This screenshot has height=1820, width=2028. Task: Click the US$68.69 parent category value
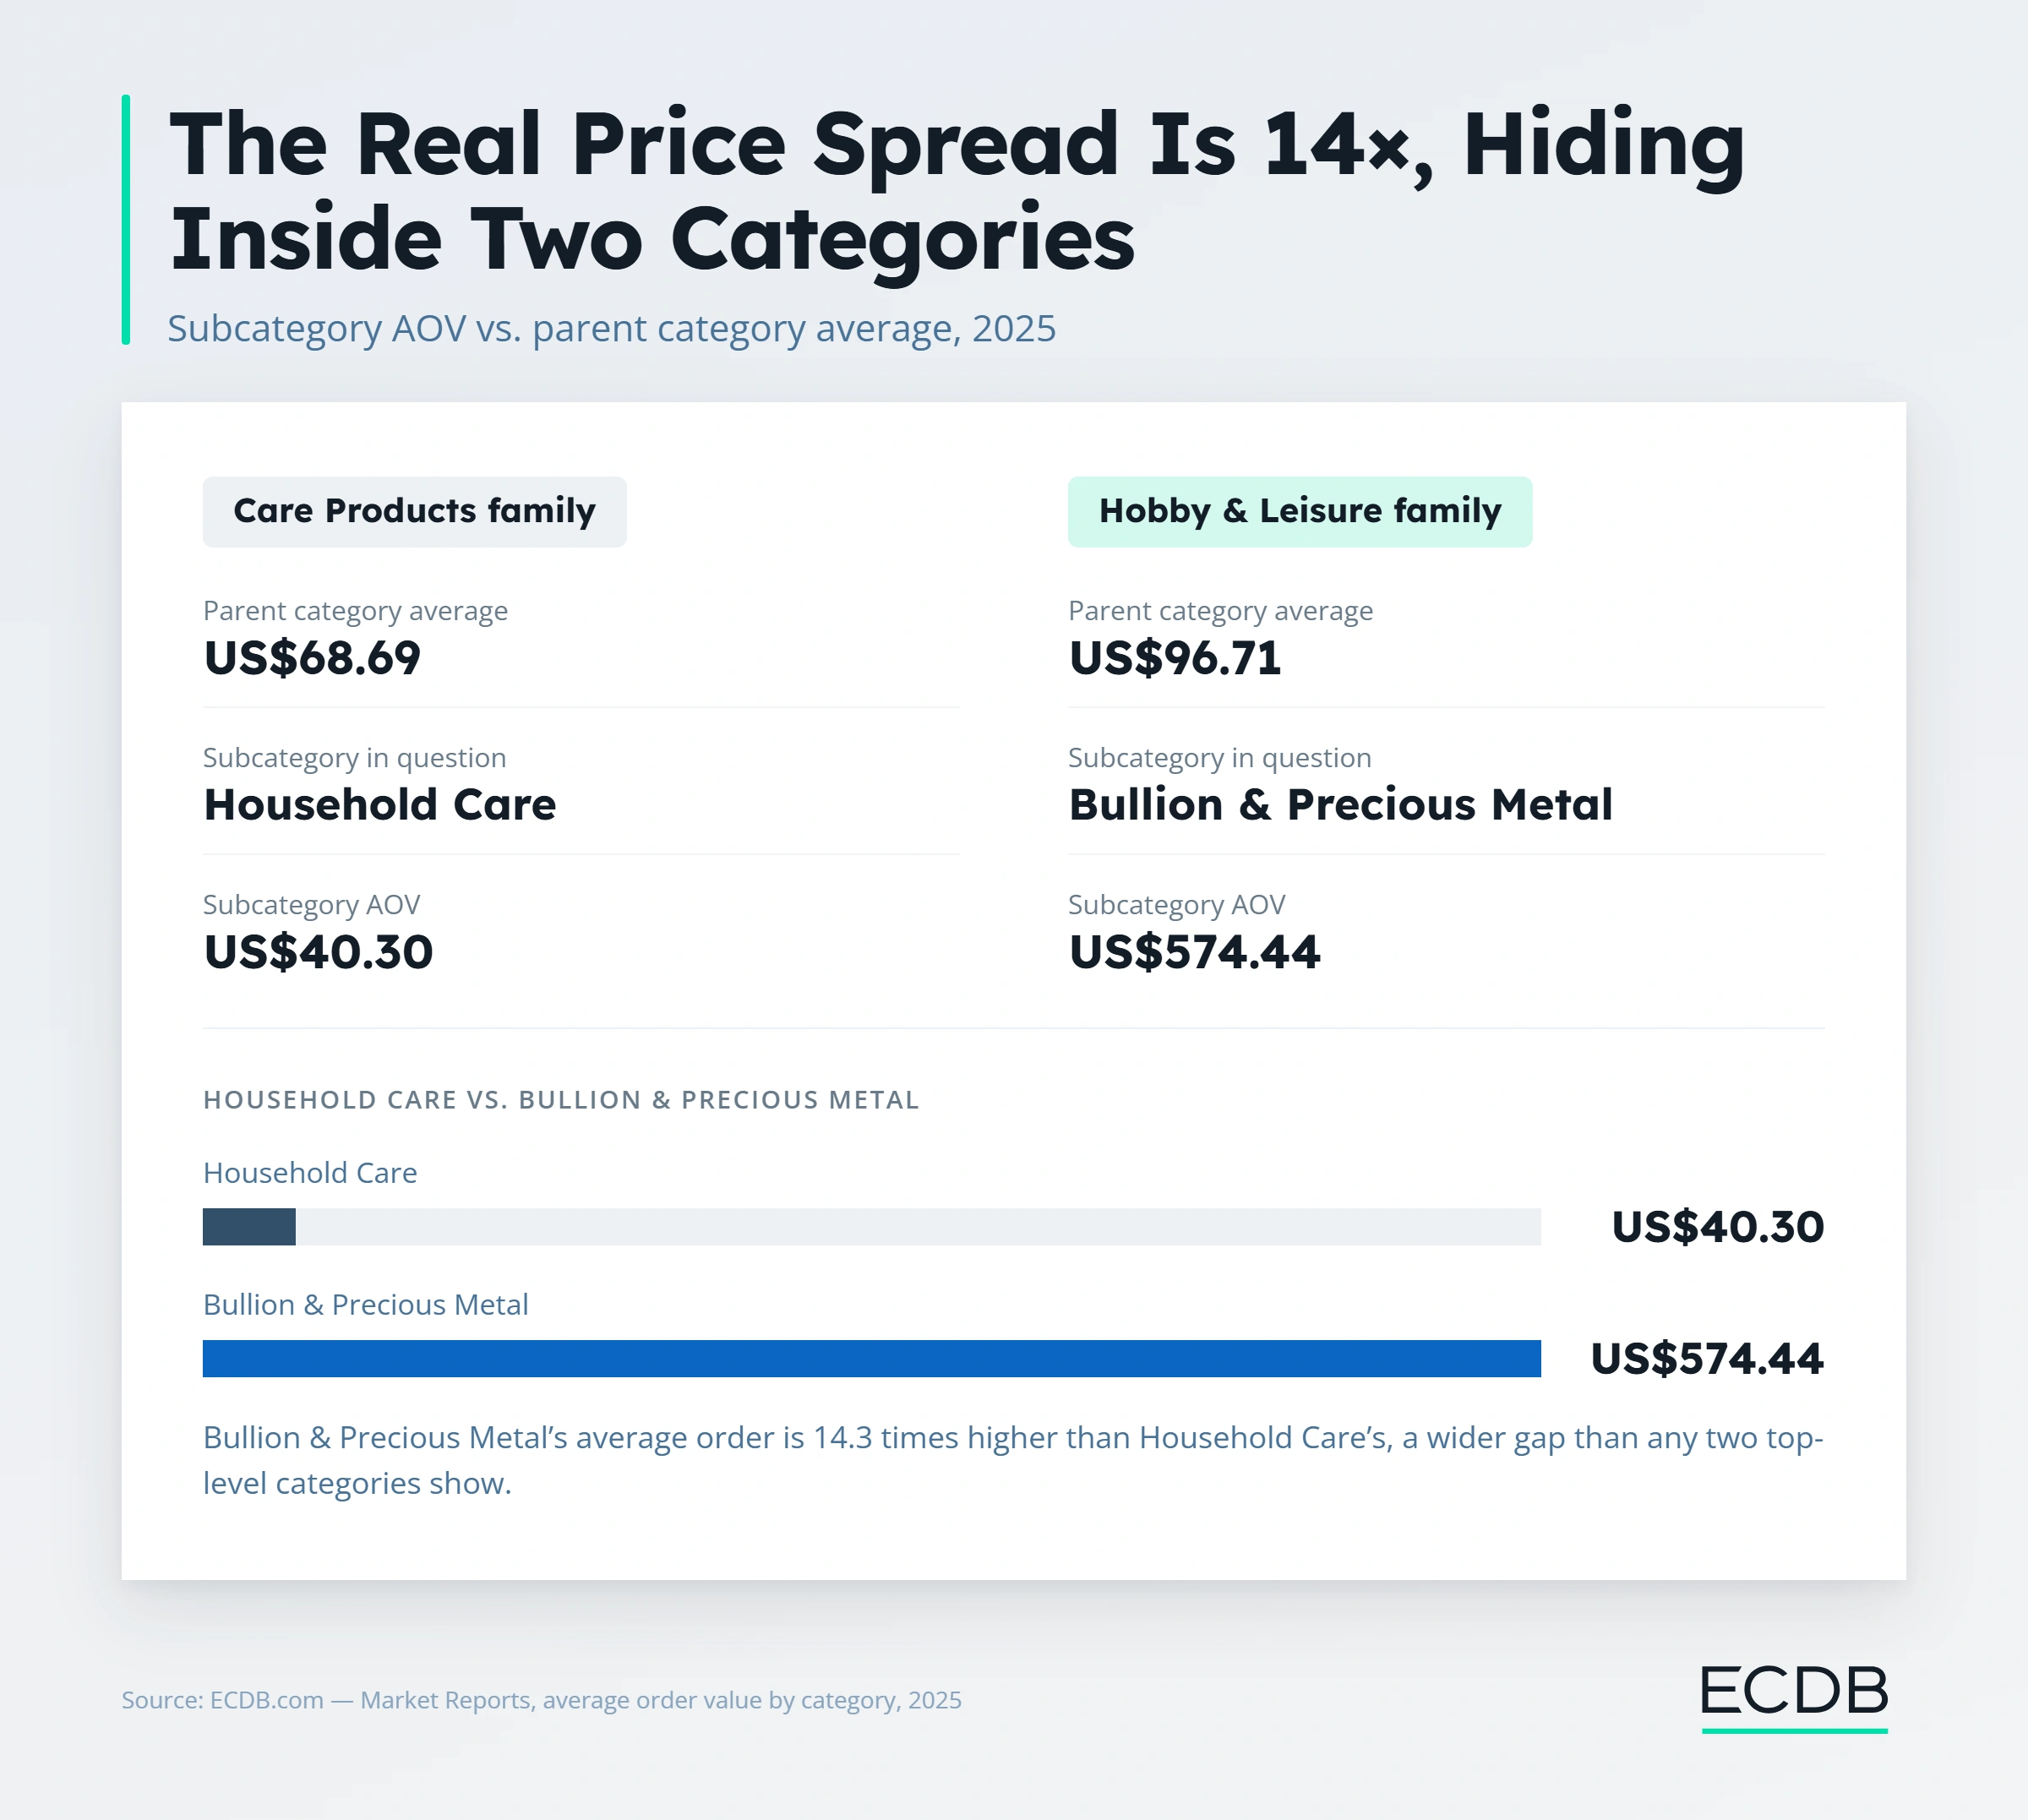pyautogui.click(x=312, y=658)
